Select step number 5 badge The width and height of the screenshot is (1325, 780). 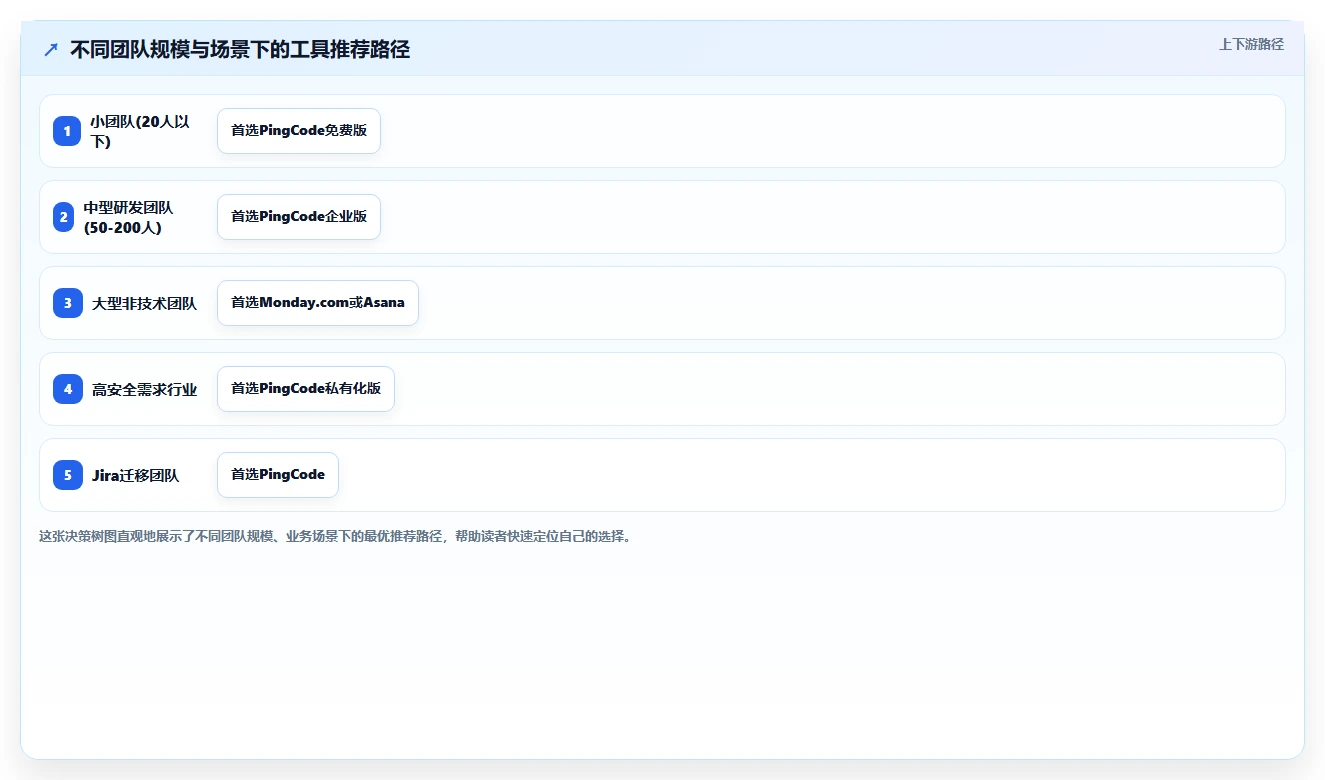[68, 475]
